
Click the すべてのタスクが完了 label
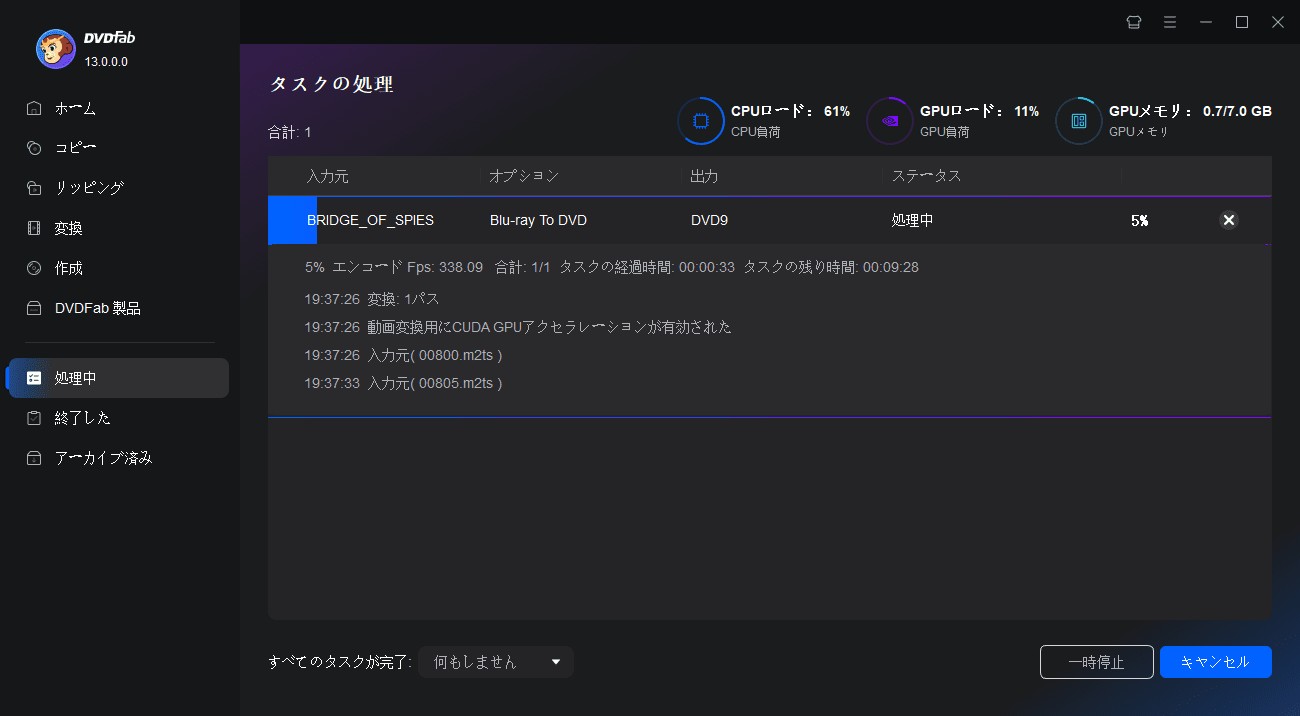click(x=340, y=662)
